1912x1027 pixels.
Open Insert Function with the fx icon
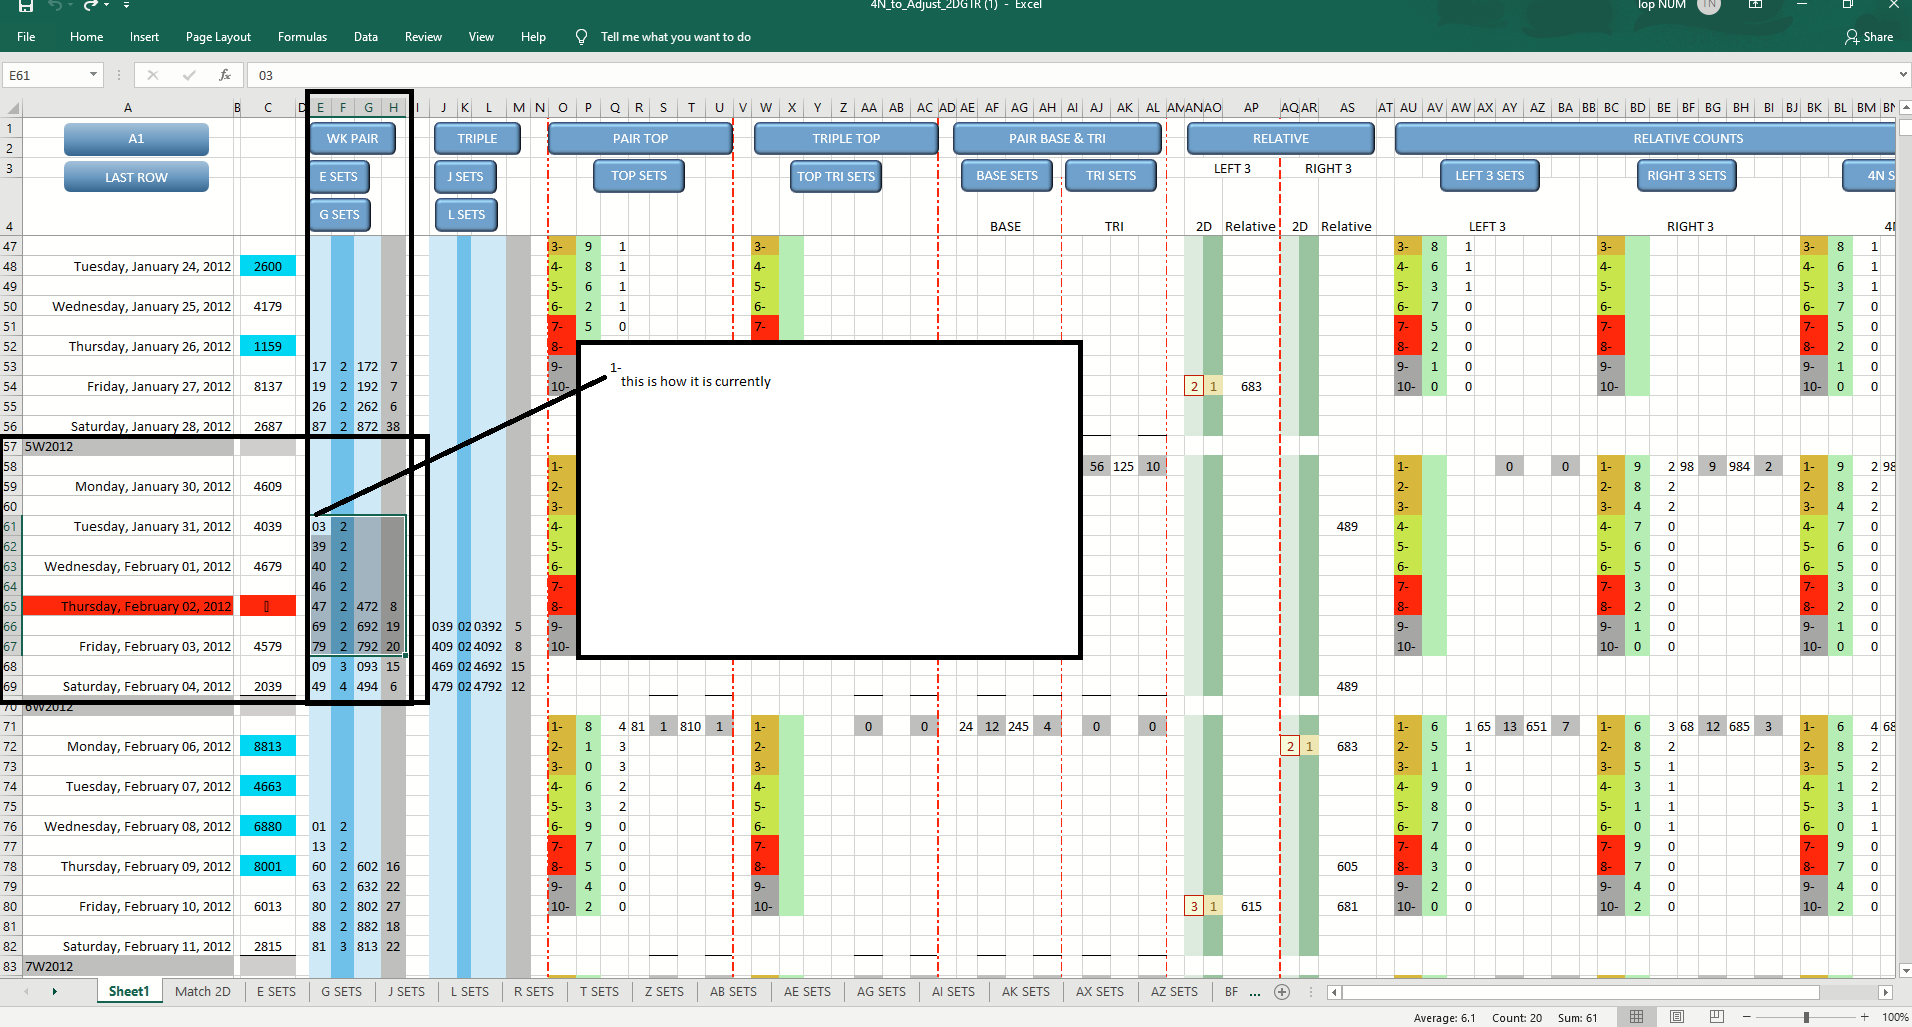(225, 74)
